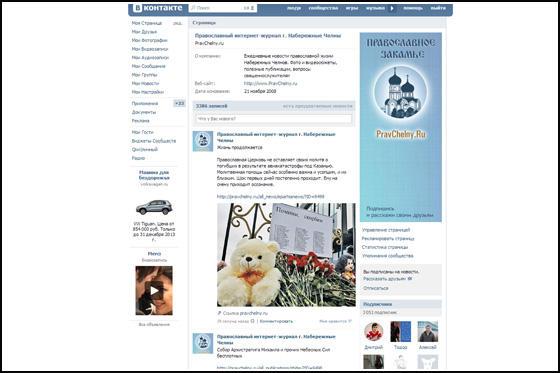Open the teddy bear memorial photo
This screenshot has width=560, height=373.
pos(286,255)
